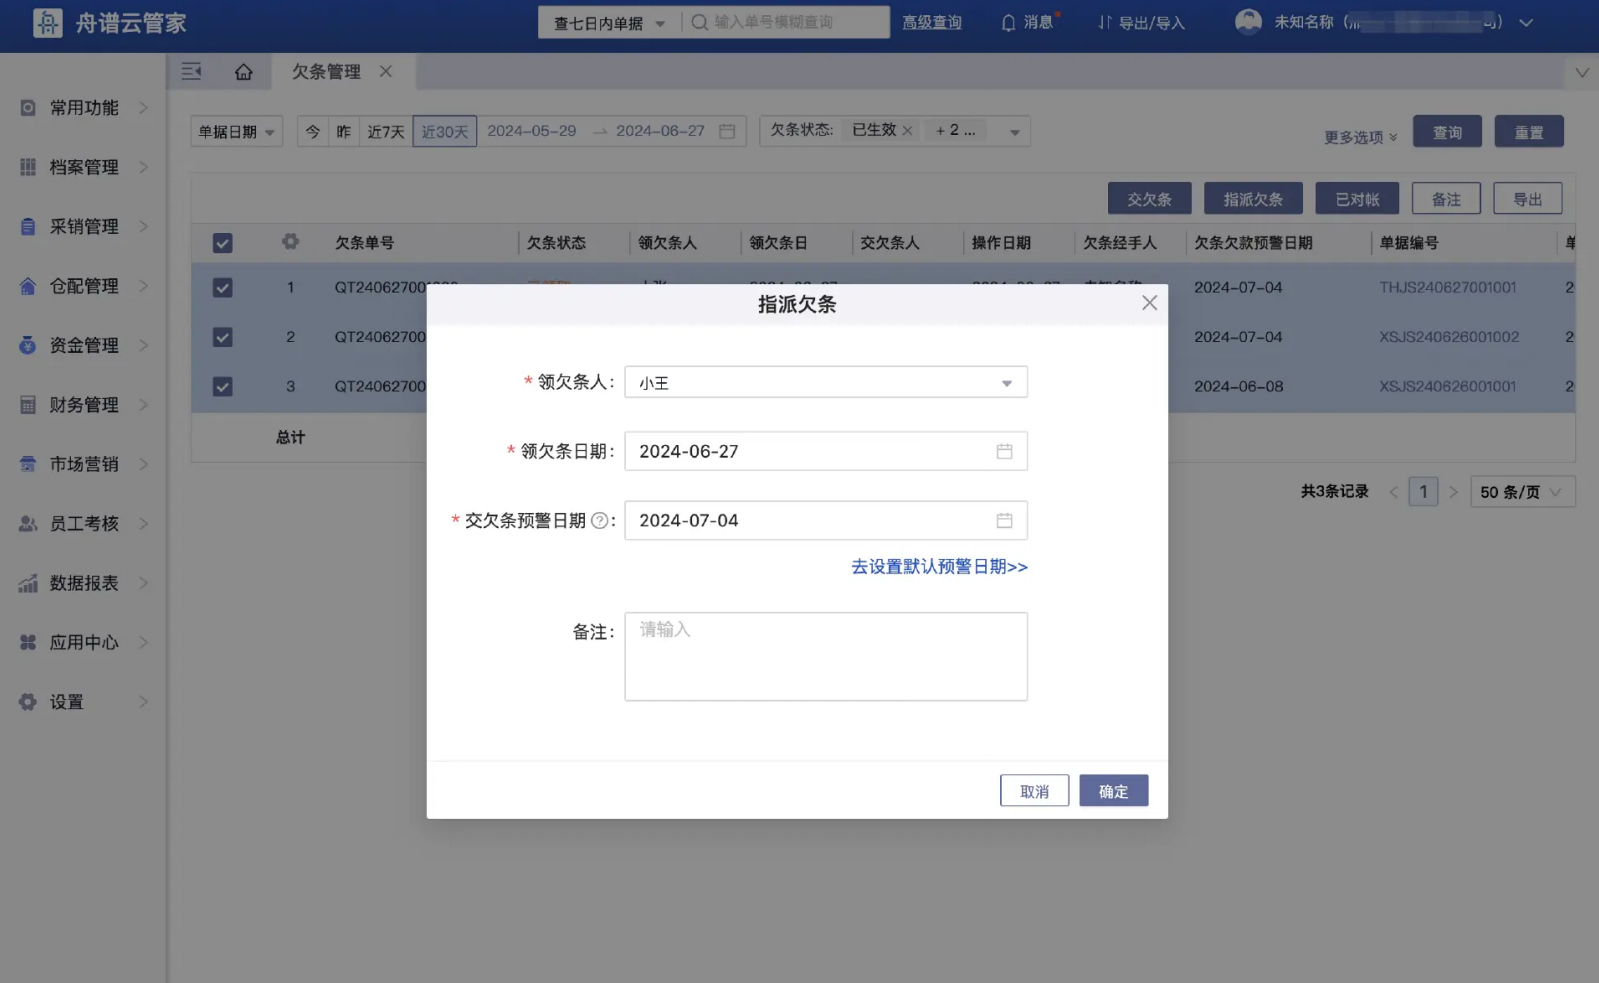Viewport: 1599px width, 983px height.
Task: Click the 确定 button in dialog
Action: (x=1113, y=791)
